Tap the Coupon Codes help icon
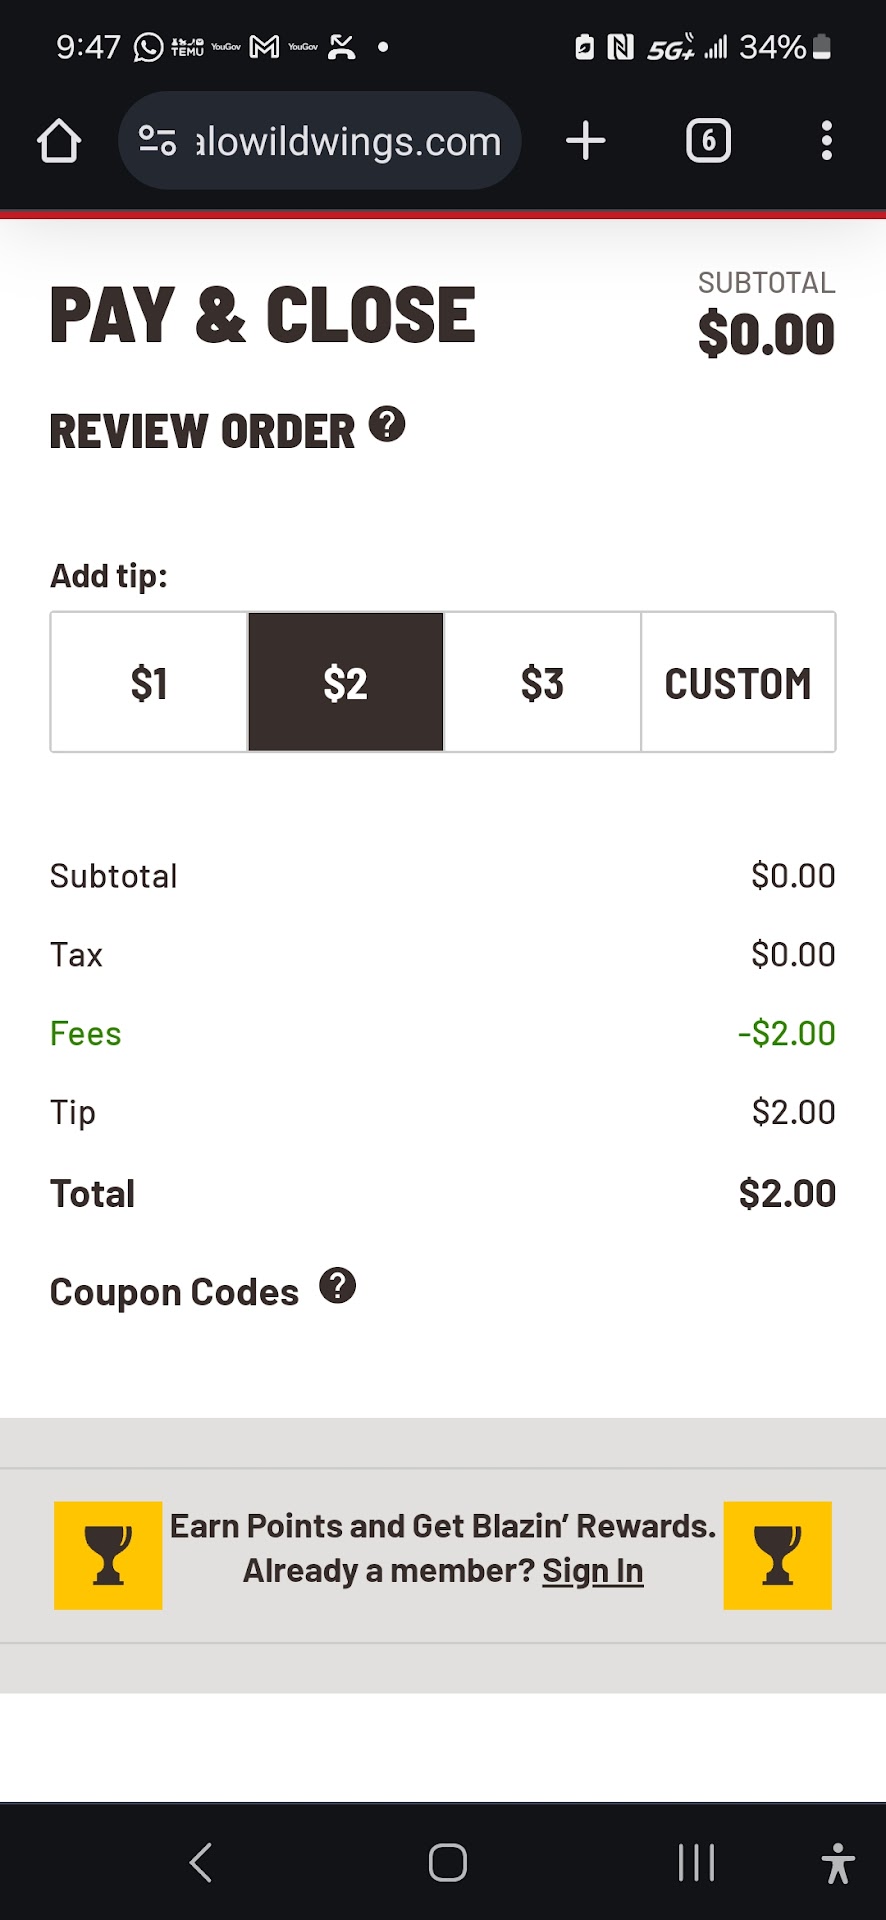The height and width of the screenshot is (1920, 886). pyautogui.click(x=338, y=1286)
